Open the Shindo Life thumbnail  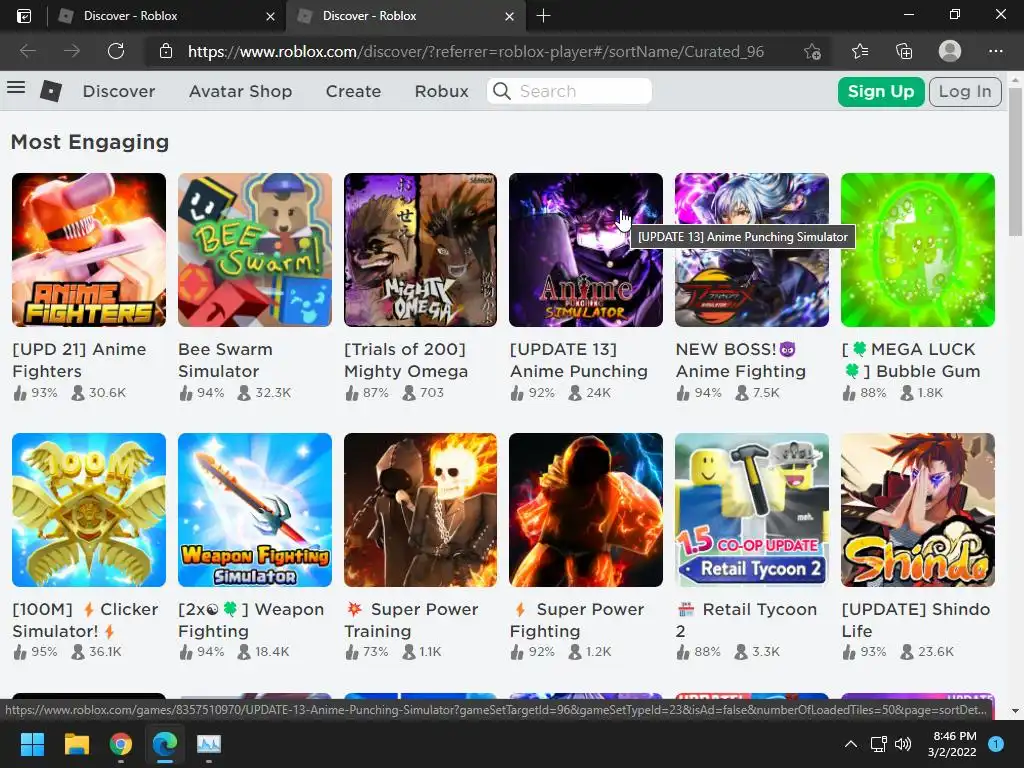[918, 509]
